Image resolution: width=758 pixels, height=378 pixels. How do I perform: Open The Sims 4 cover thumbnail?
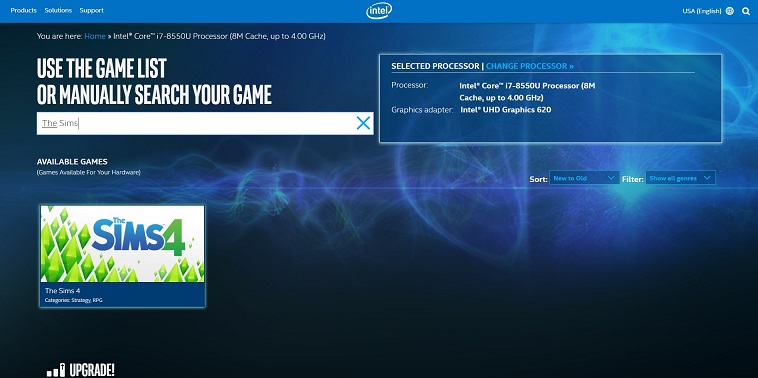[122, 244]
